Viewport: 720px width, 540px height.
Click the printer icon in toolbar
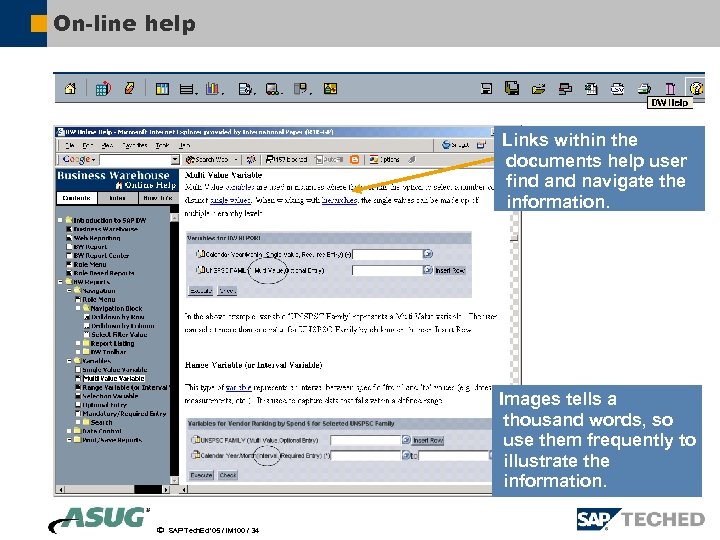tap(644, 88)
